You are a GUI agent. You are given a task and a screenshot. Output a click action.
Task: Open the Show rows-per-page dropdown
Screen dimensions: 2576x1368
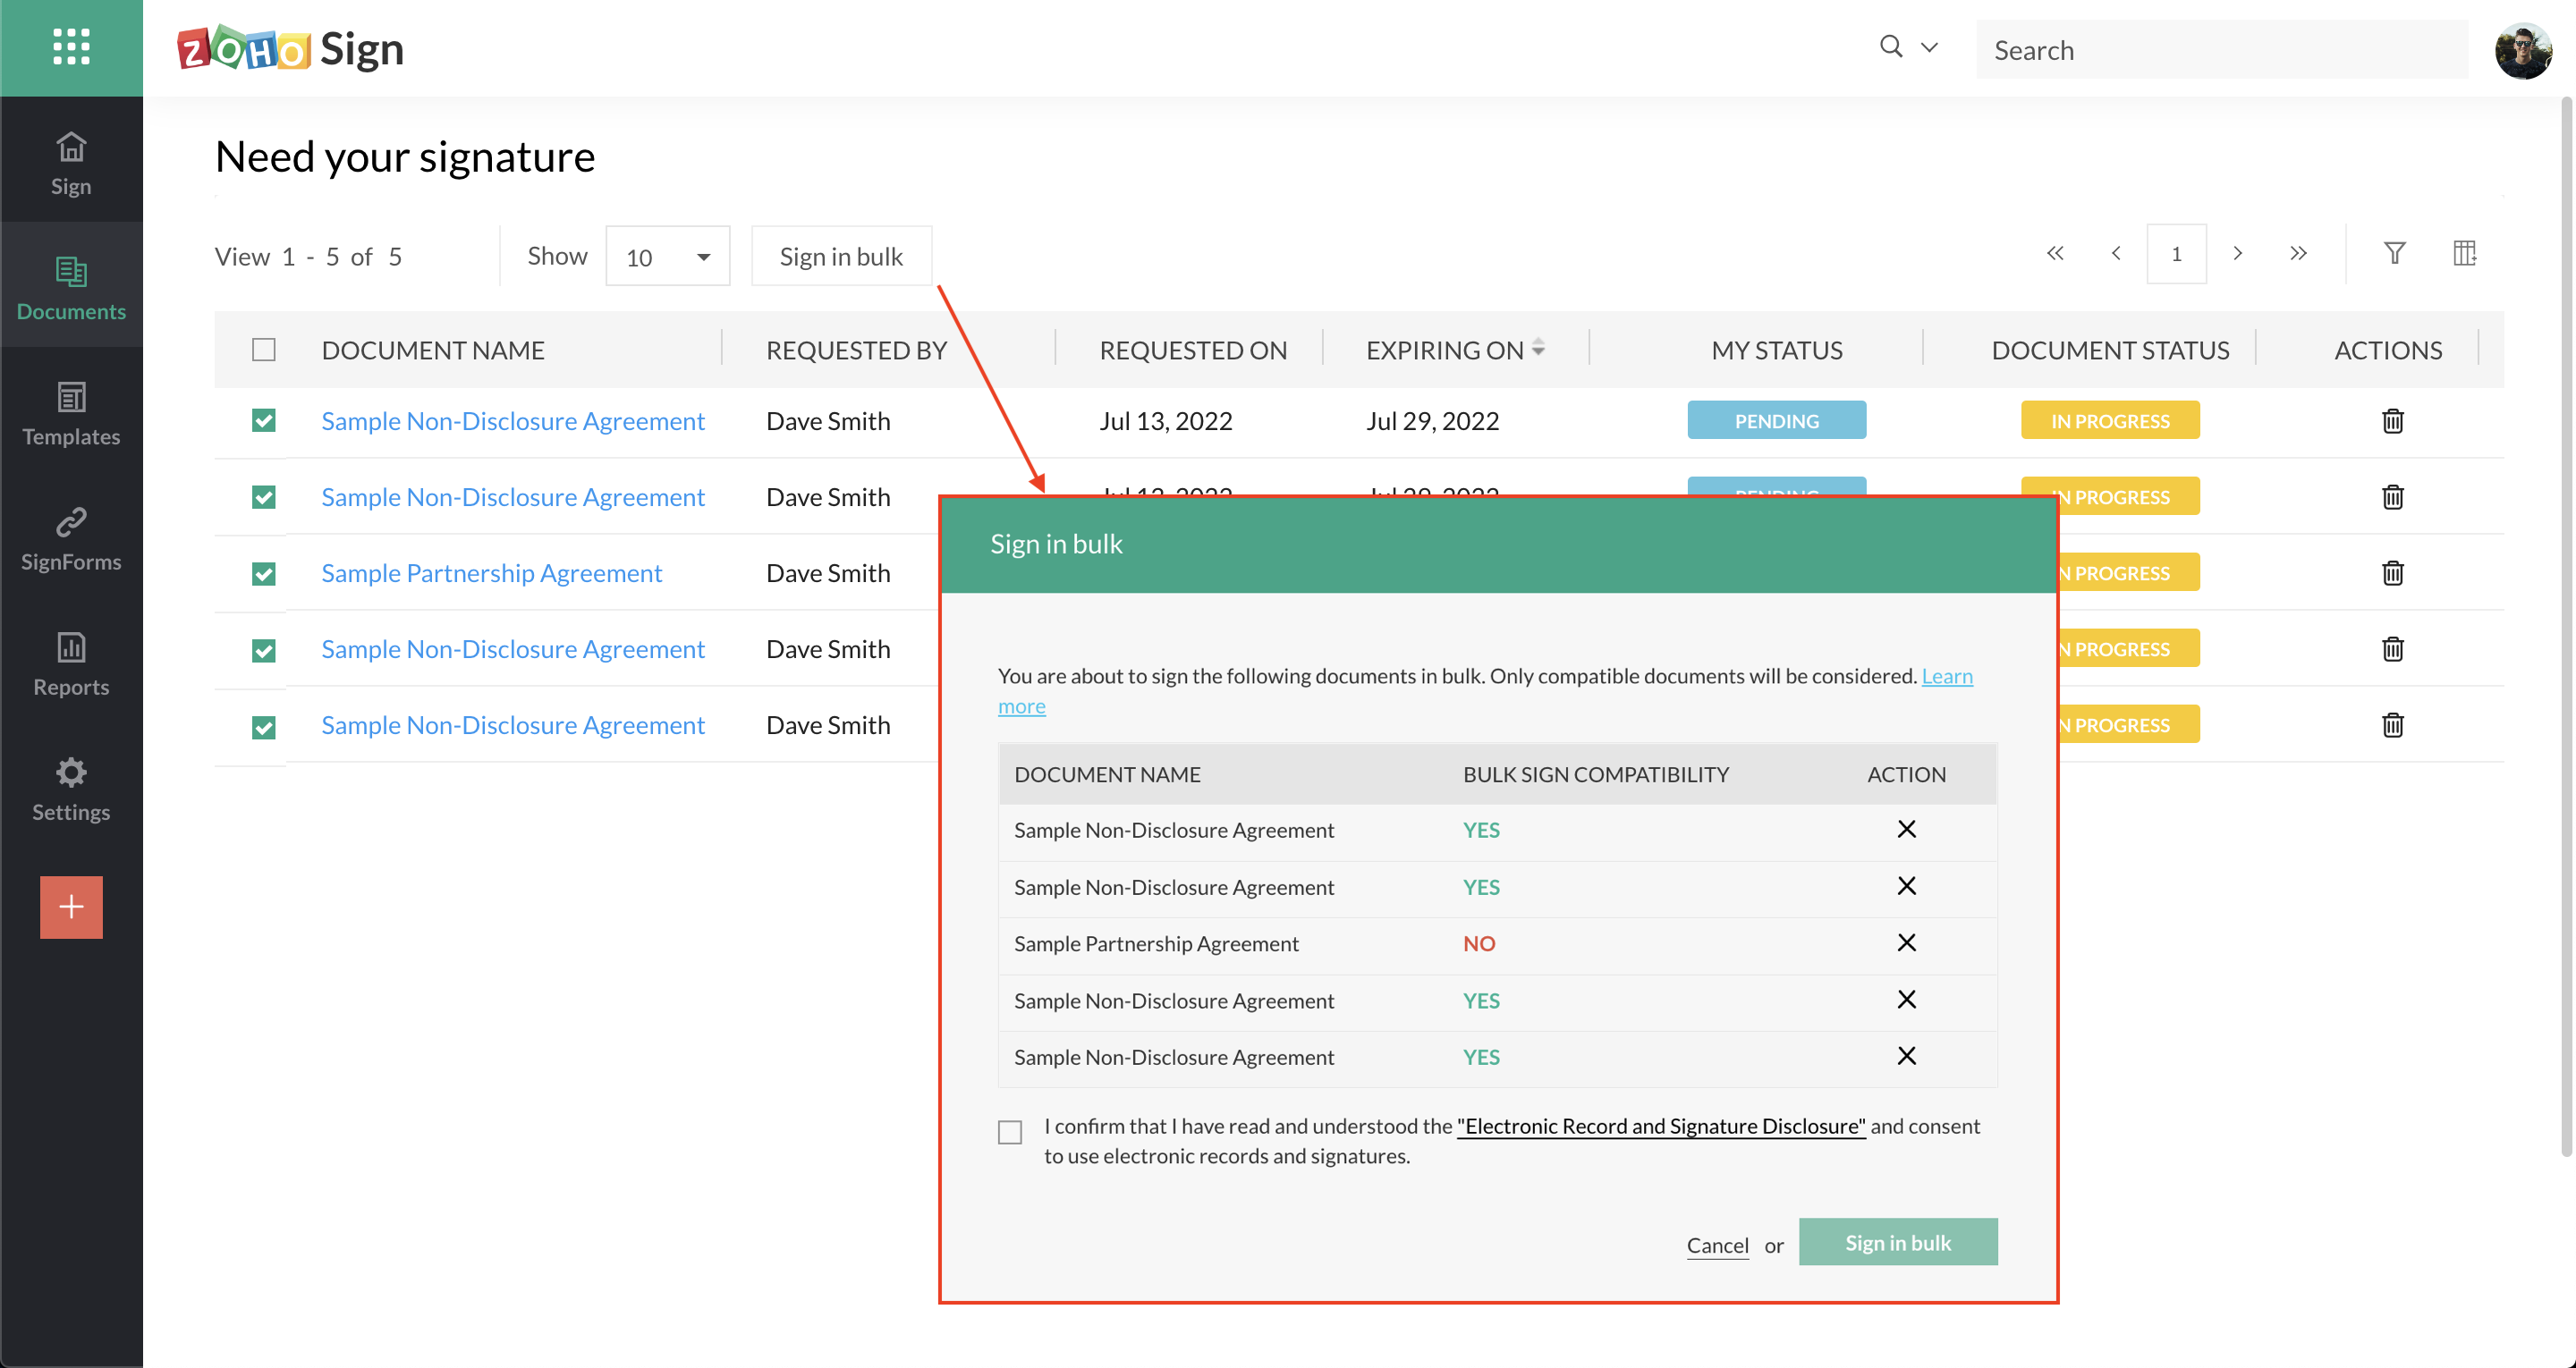point(667,257)
